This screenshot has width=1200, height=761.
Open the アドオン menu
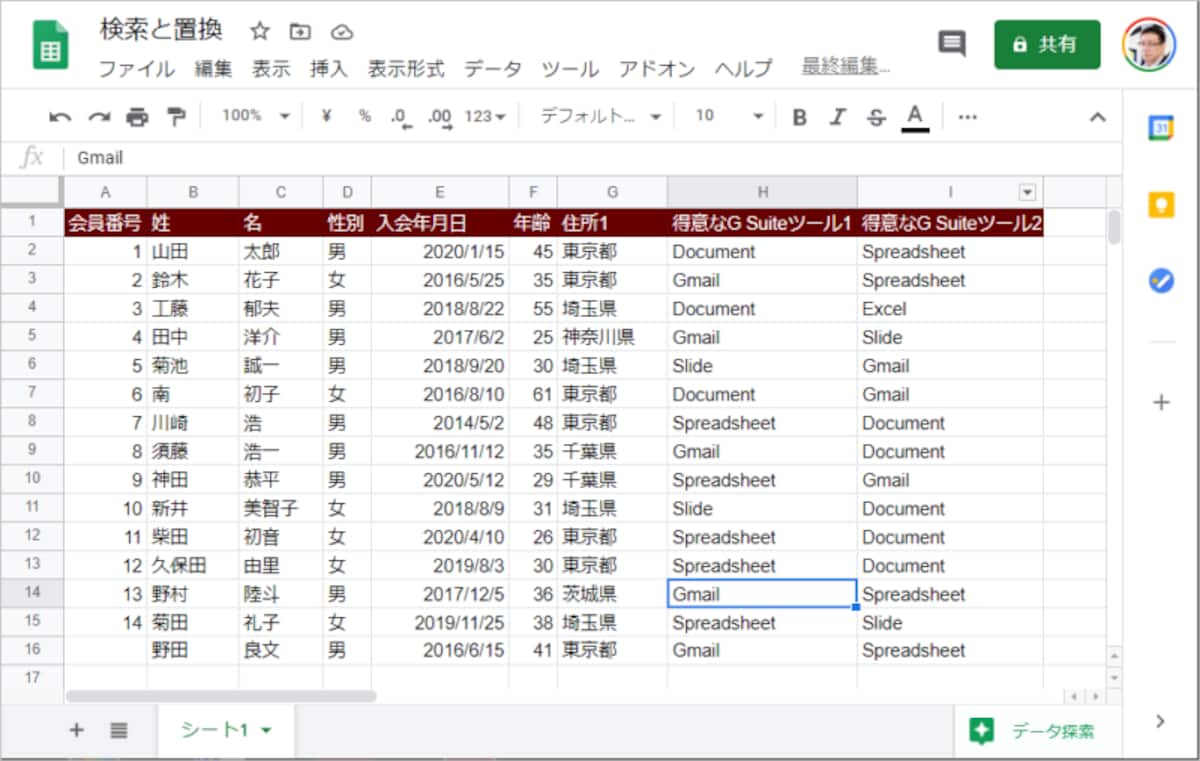coord(657,69)
